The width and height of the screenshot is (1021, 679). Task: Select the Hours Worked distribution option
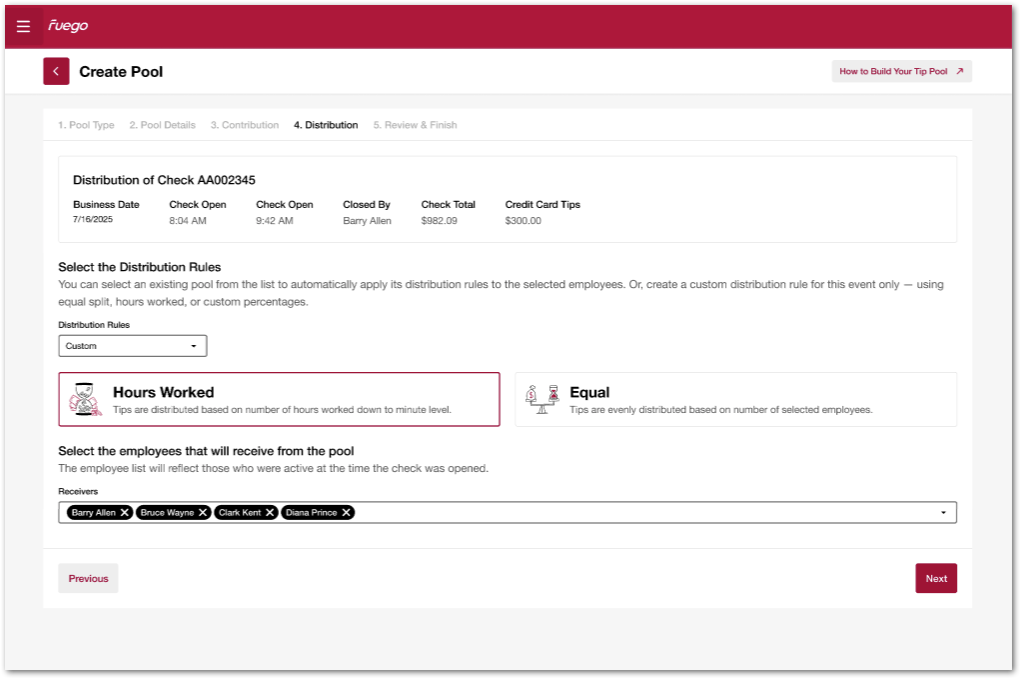(x=280, y=399)
